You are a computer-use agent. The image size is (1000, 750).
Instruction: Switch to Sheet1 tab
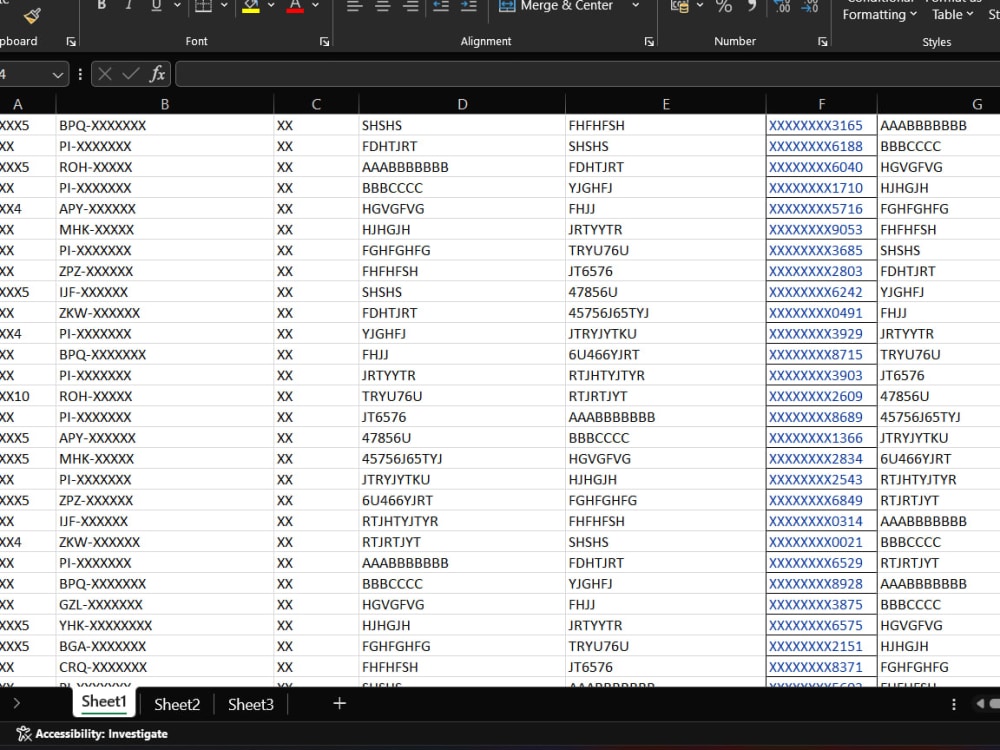(x=104, y=702)
